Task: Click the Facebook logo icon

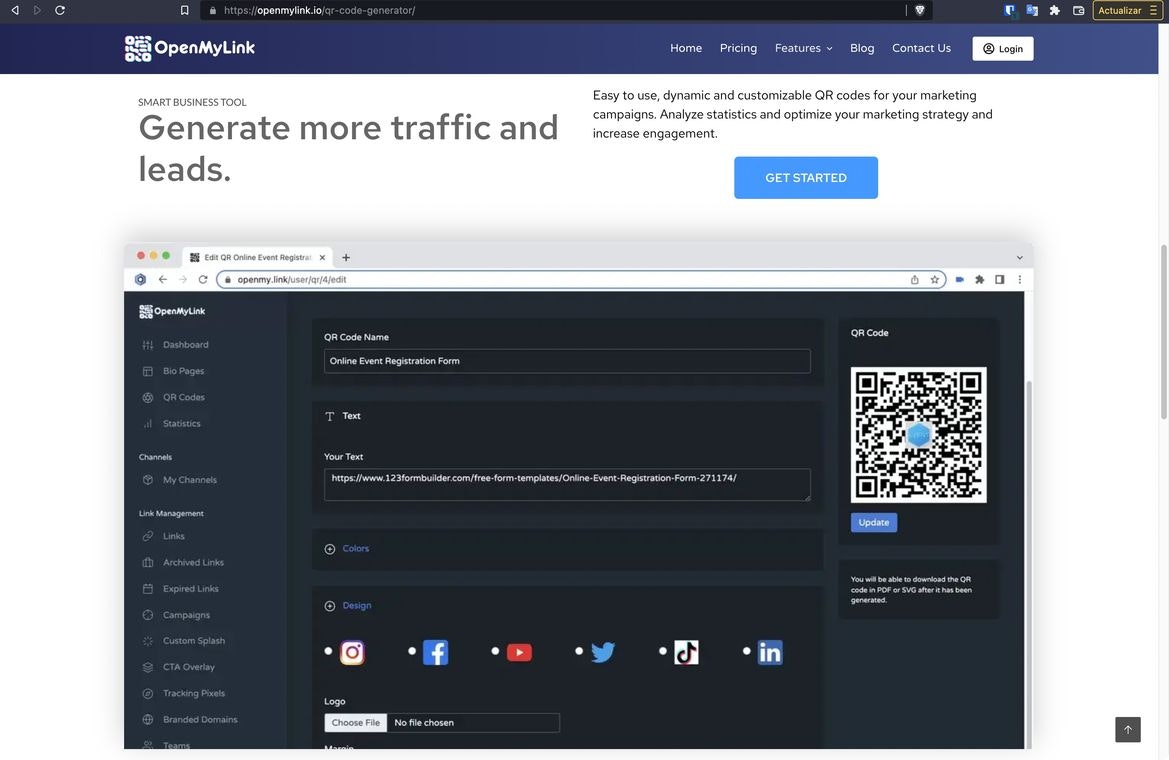Action: pyautogui.click(x=435, y=653)
